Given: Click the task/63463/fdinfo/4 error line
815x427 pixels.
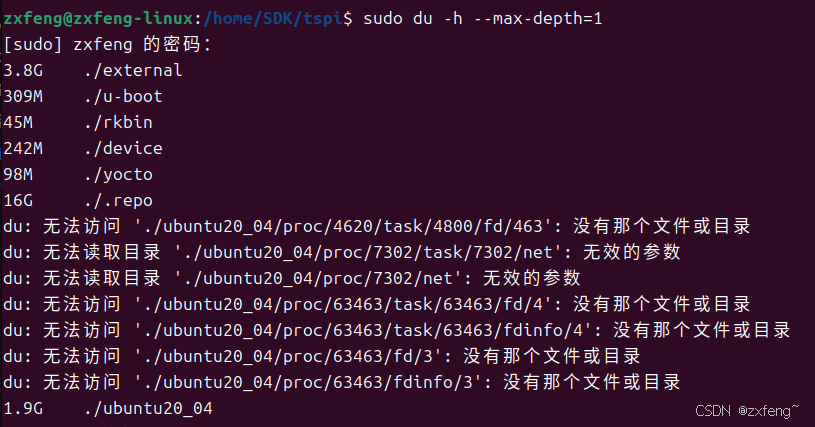Looking at the screenshot, I should [397, 330].
